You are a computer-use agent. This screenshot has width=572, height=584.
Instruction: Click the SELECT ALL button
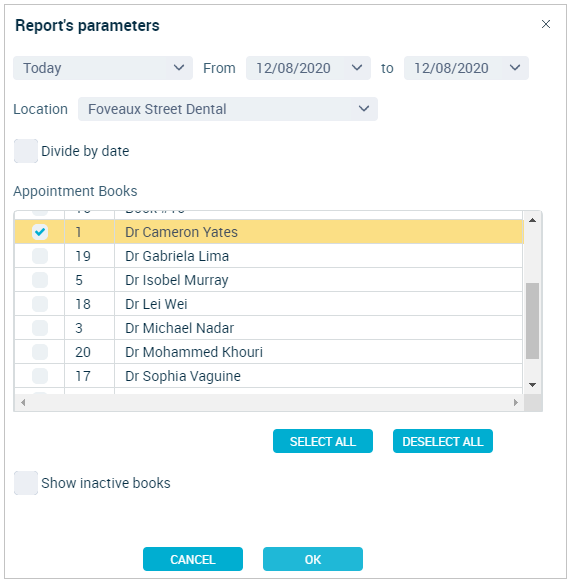pos(323,441)
